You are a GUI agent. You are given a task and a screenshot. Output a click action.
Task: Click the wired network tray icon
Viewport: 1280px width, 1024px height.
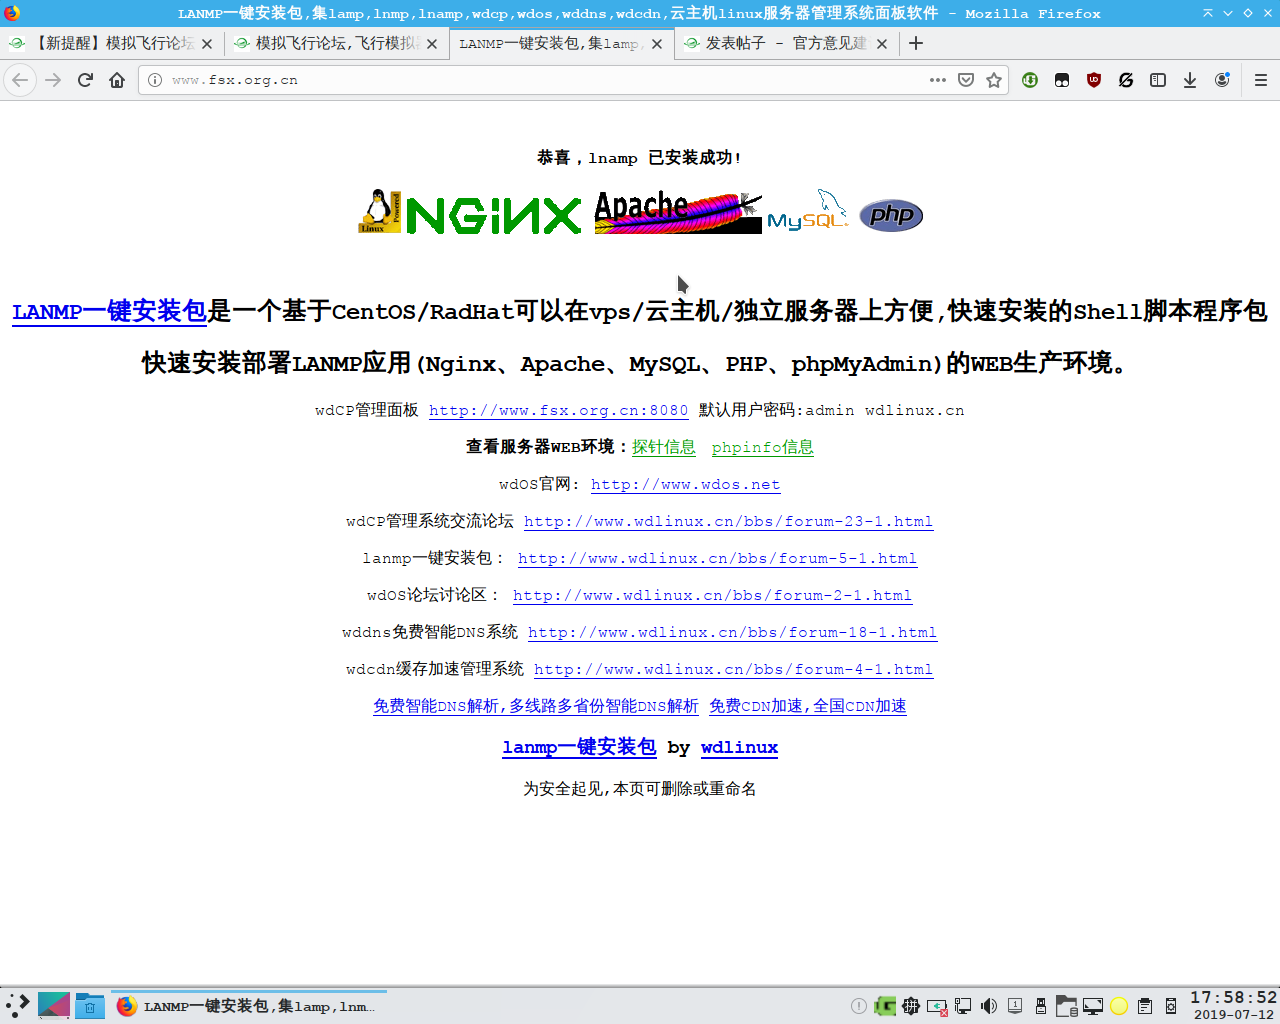(x=963, y=1006)
